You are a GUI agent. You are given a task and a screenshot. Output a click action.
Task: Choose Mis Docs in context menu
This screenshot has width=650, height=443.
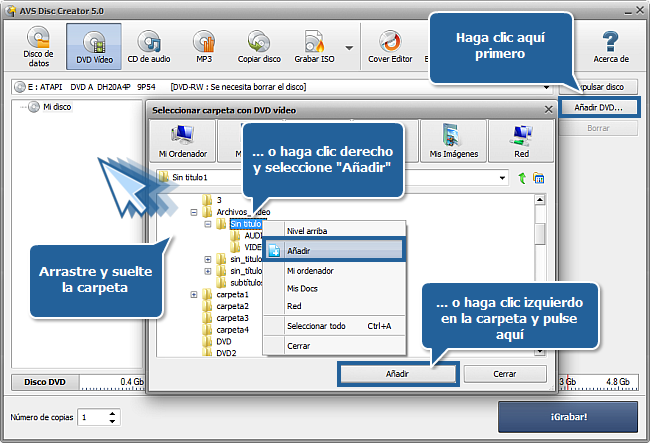click(x=335, y=288)
